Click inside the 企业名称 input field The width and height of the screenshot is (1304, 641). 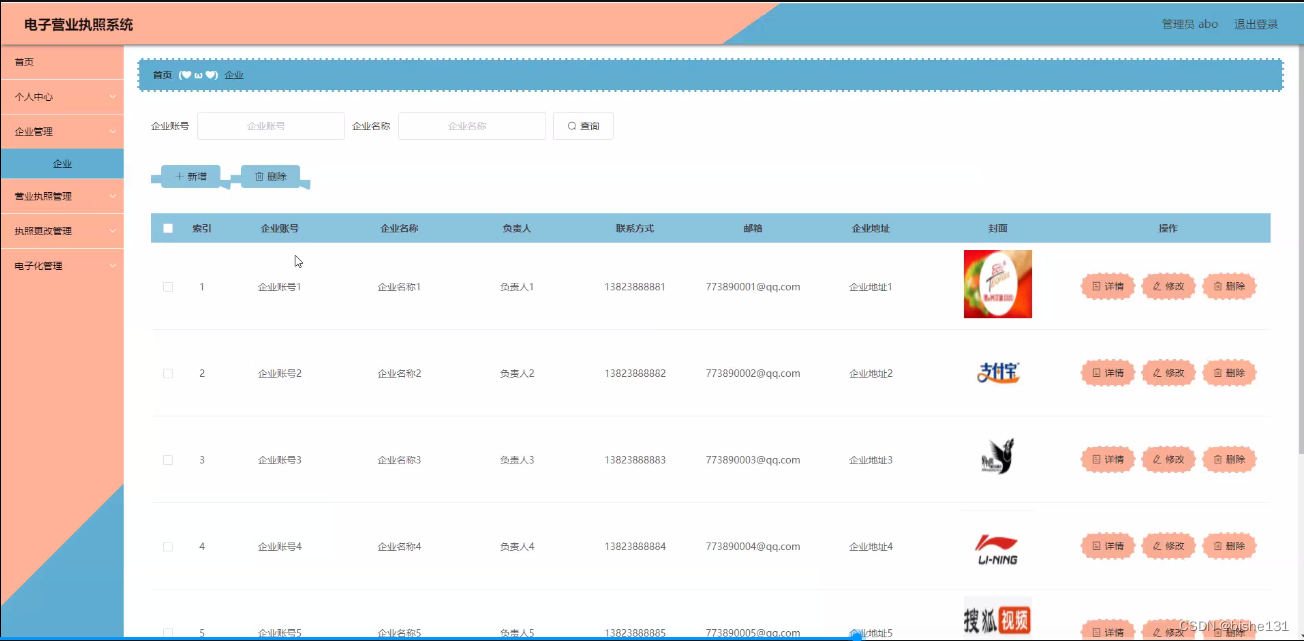pos(471,126)
